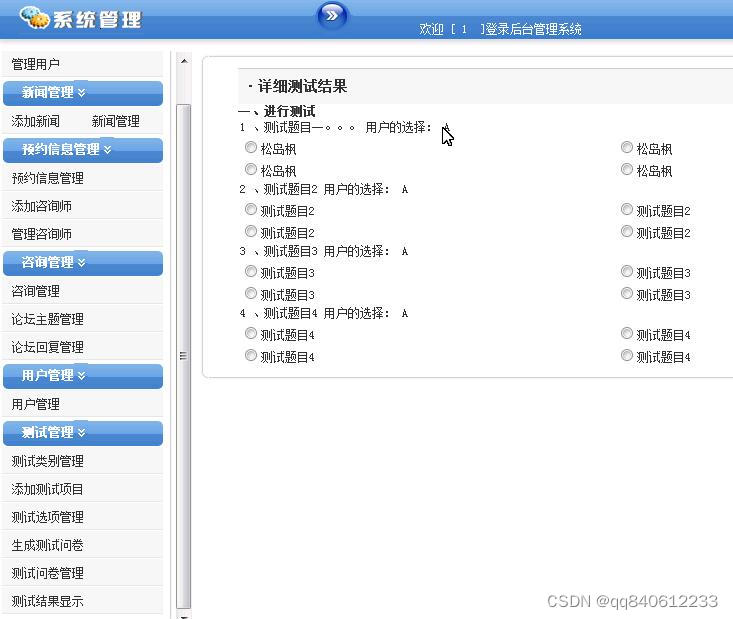
Task: Open 管理用户 in the sidebar
Action: coord(36,64)
